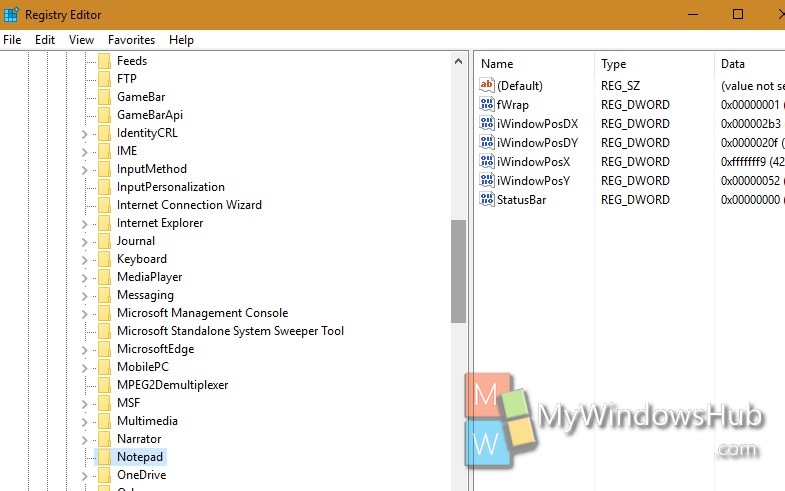This screenshot has height=491, width=785.
Task: Click the iWindowPosX DWORD icon
Action: pyautogui.click(x=487, y=161)
